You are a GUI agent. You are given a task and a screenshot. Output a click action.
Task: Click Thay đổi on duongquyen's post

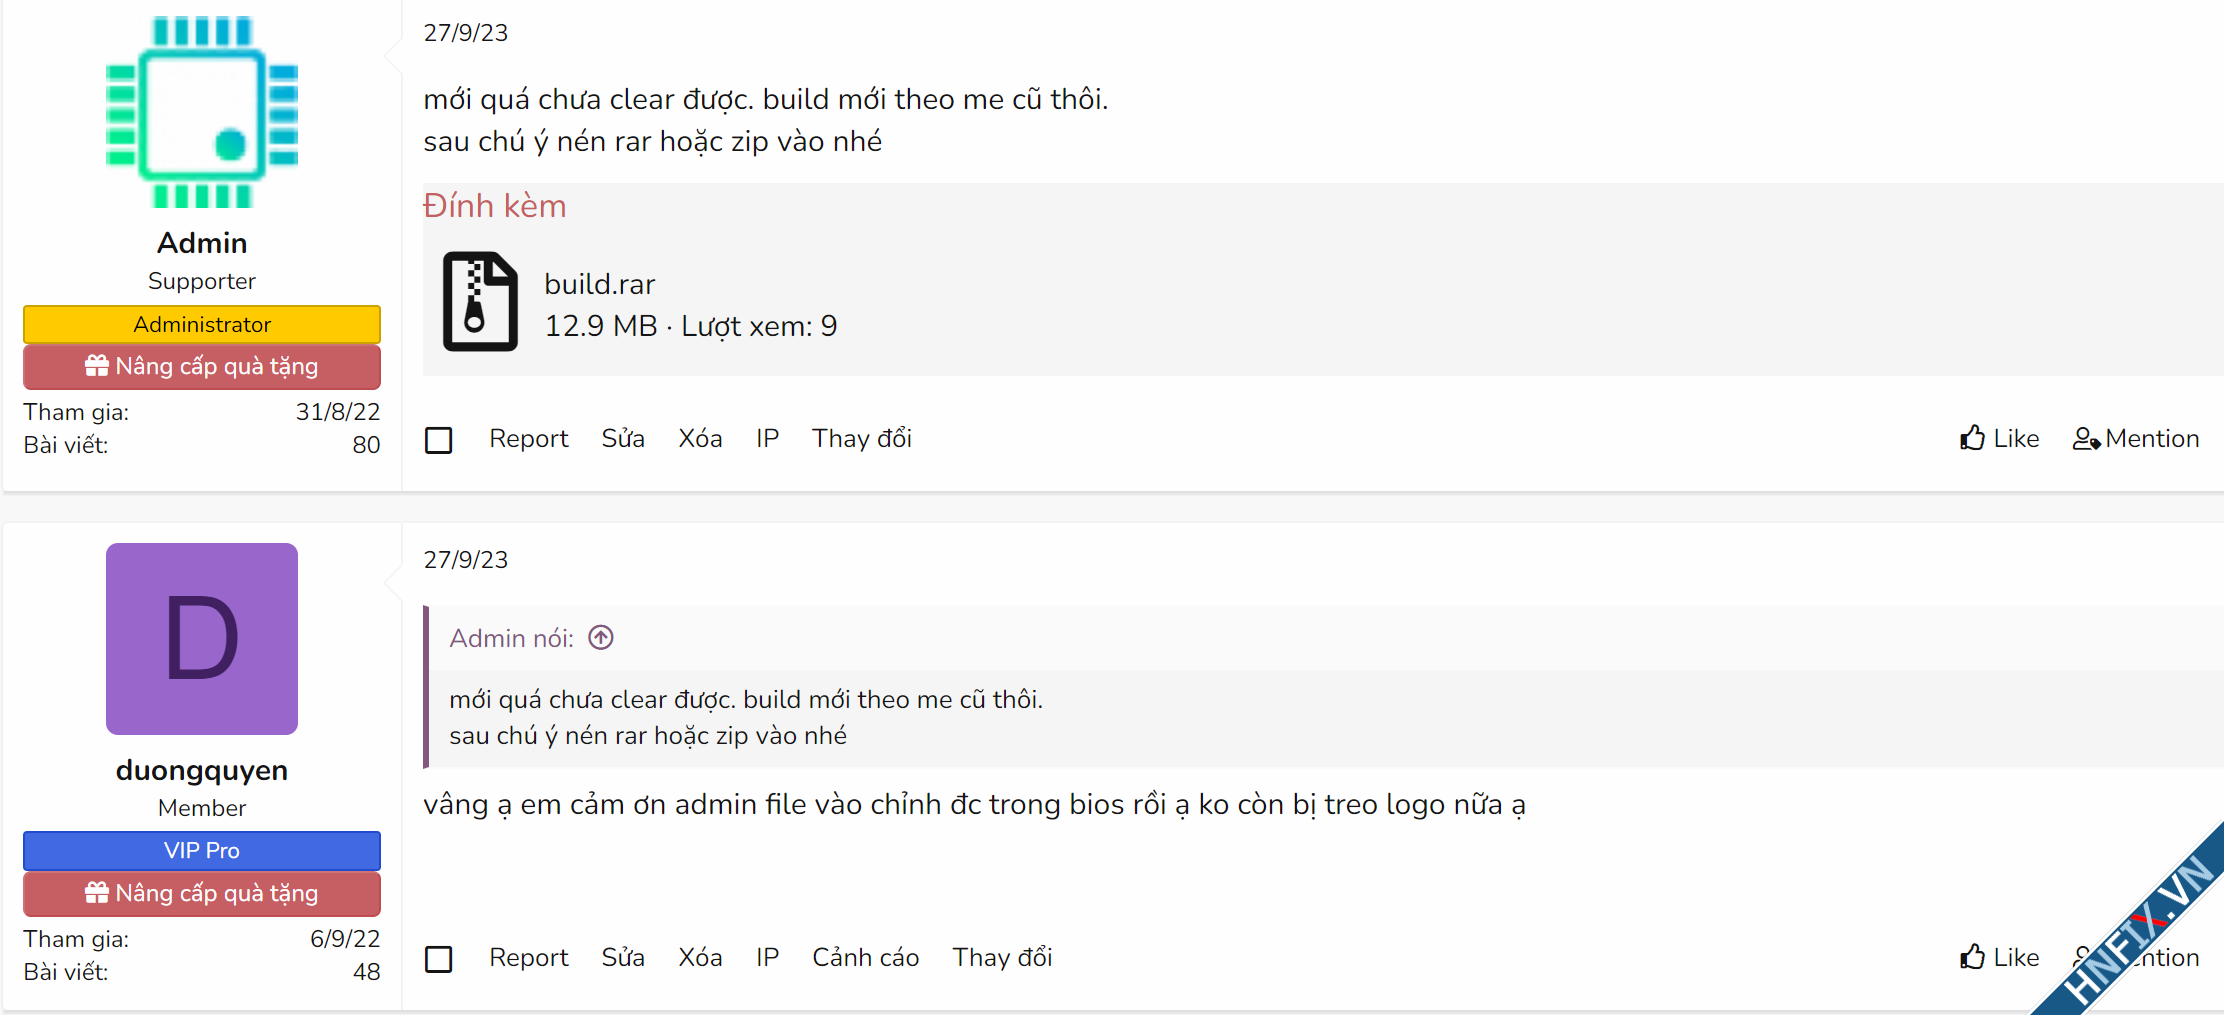coord(1002,957)
